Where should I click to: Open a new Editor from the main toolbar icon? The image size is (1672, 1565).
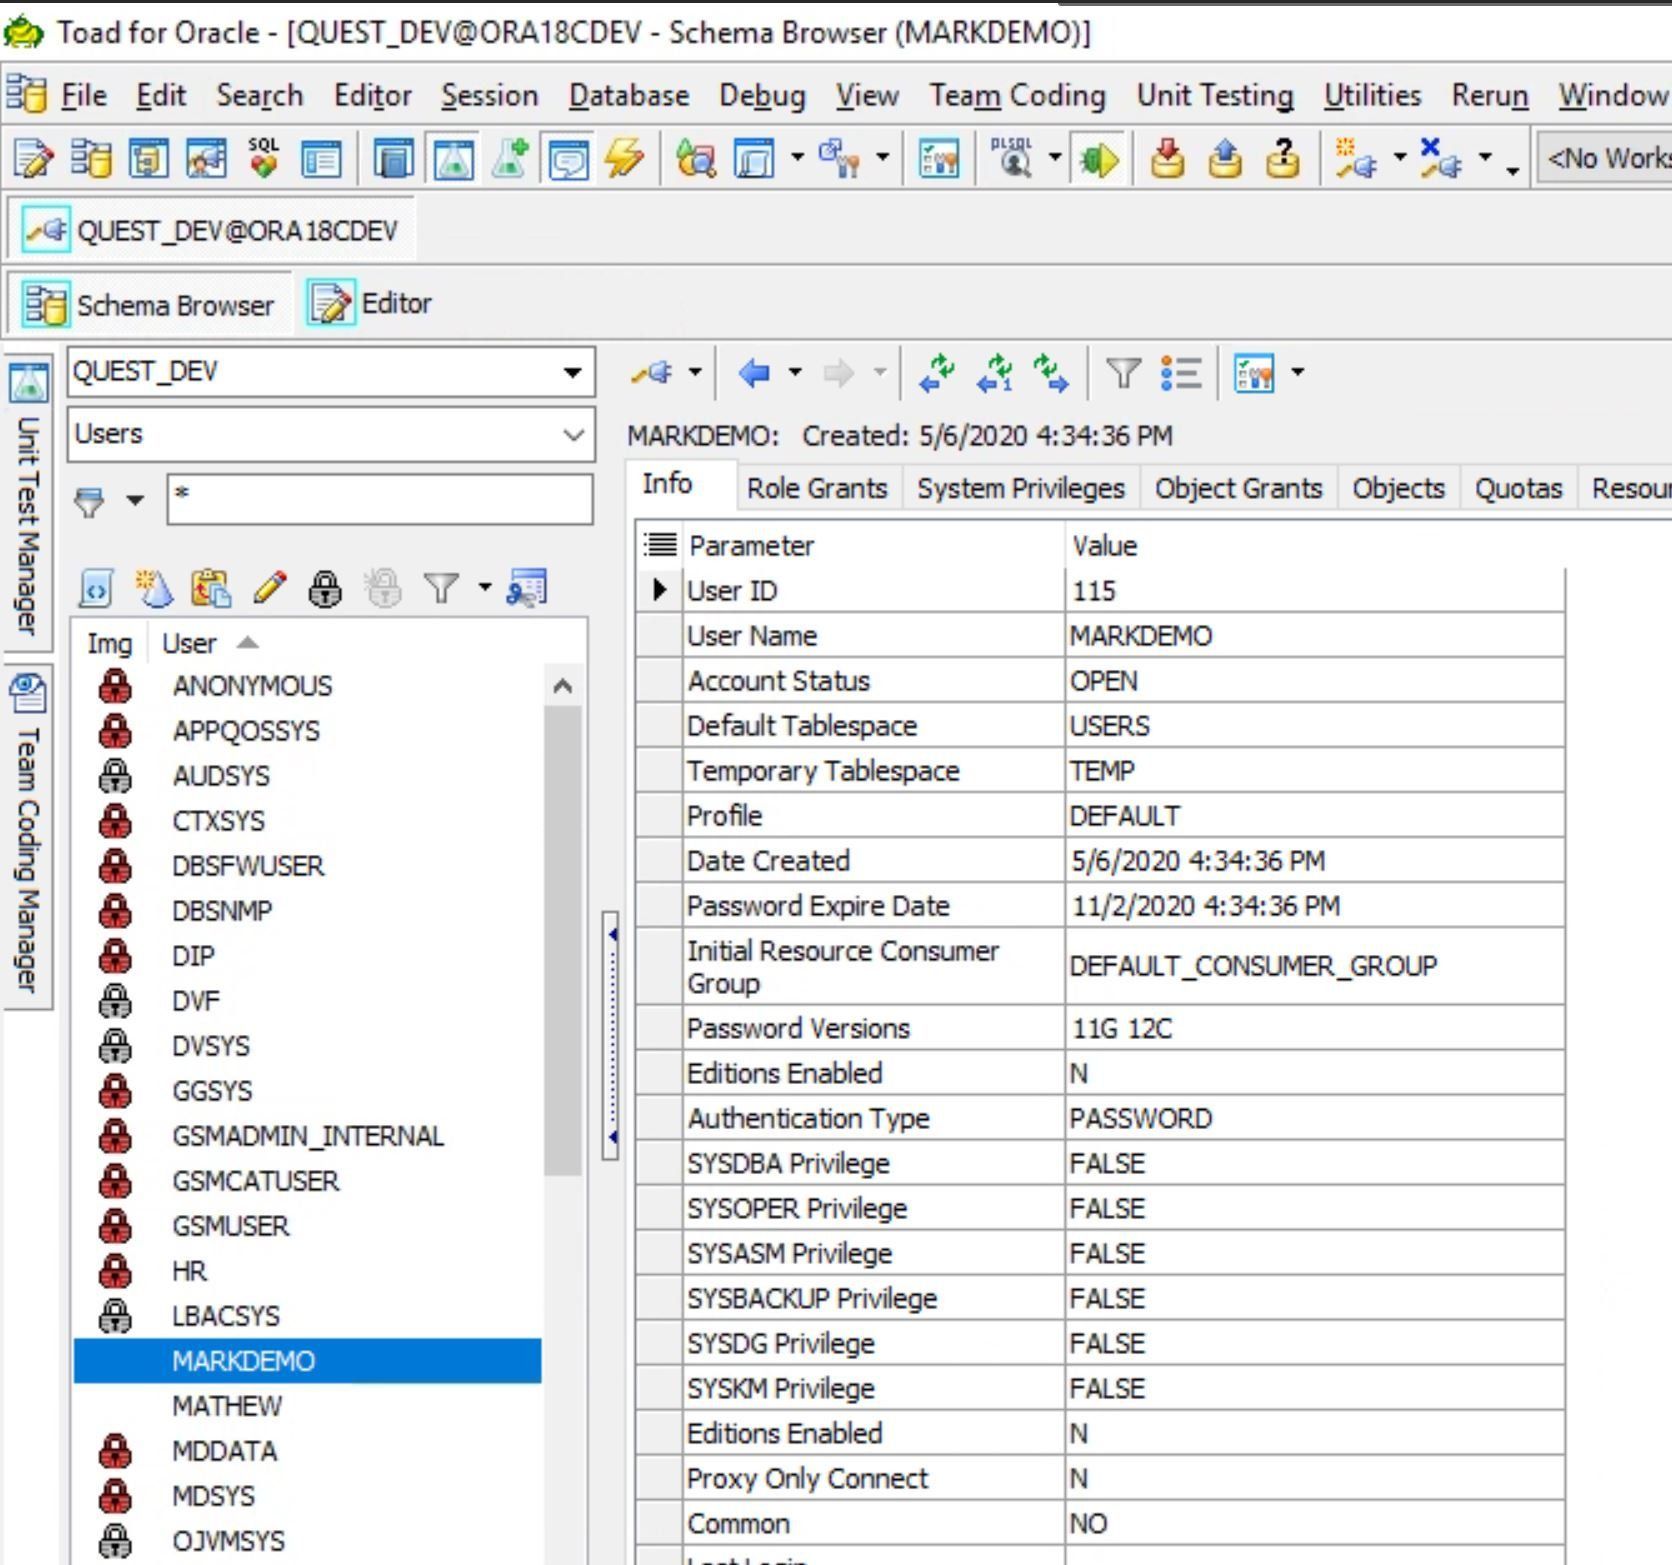point(34,159)
